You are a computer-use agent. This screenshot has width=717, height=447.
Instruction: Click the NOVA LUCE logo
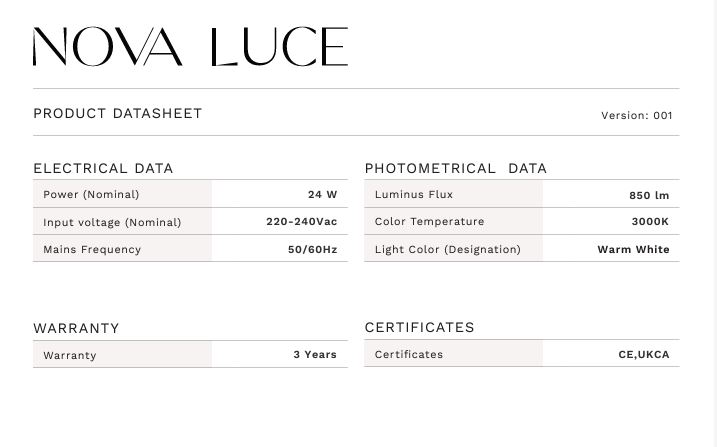click(190, 47)
